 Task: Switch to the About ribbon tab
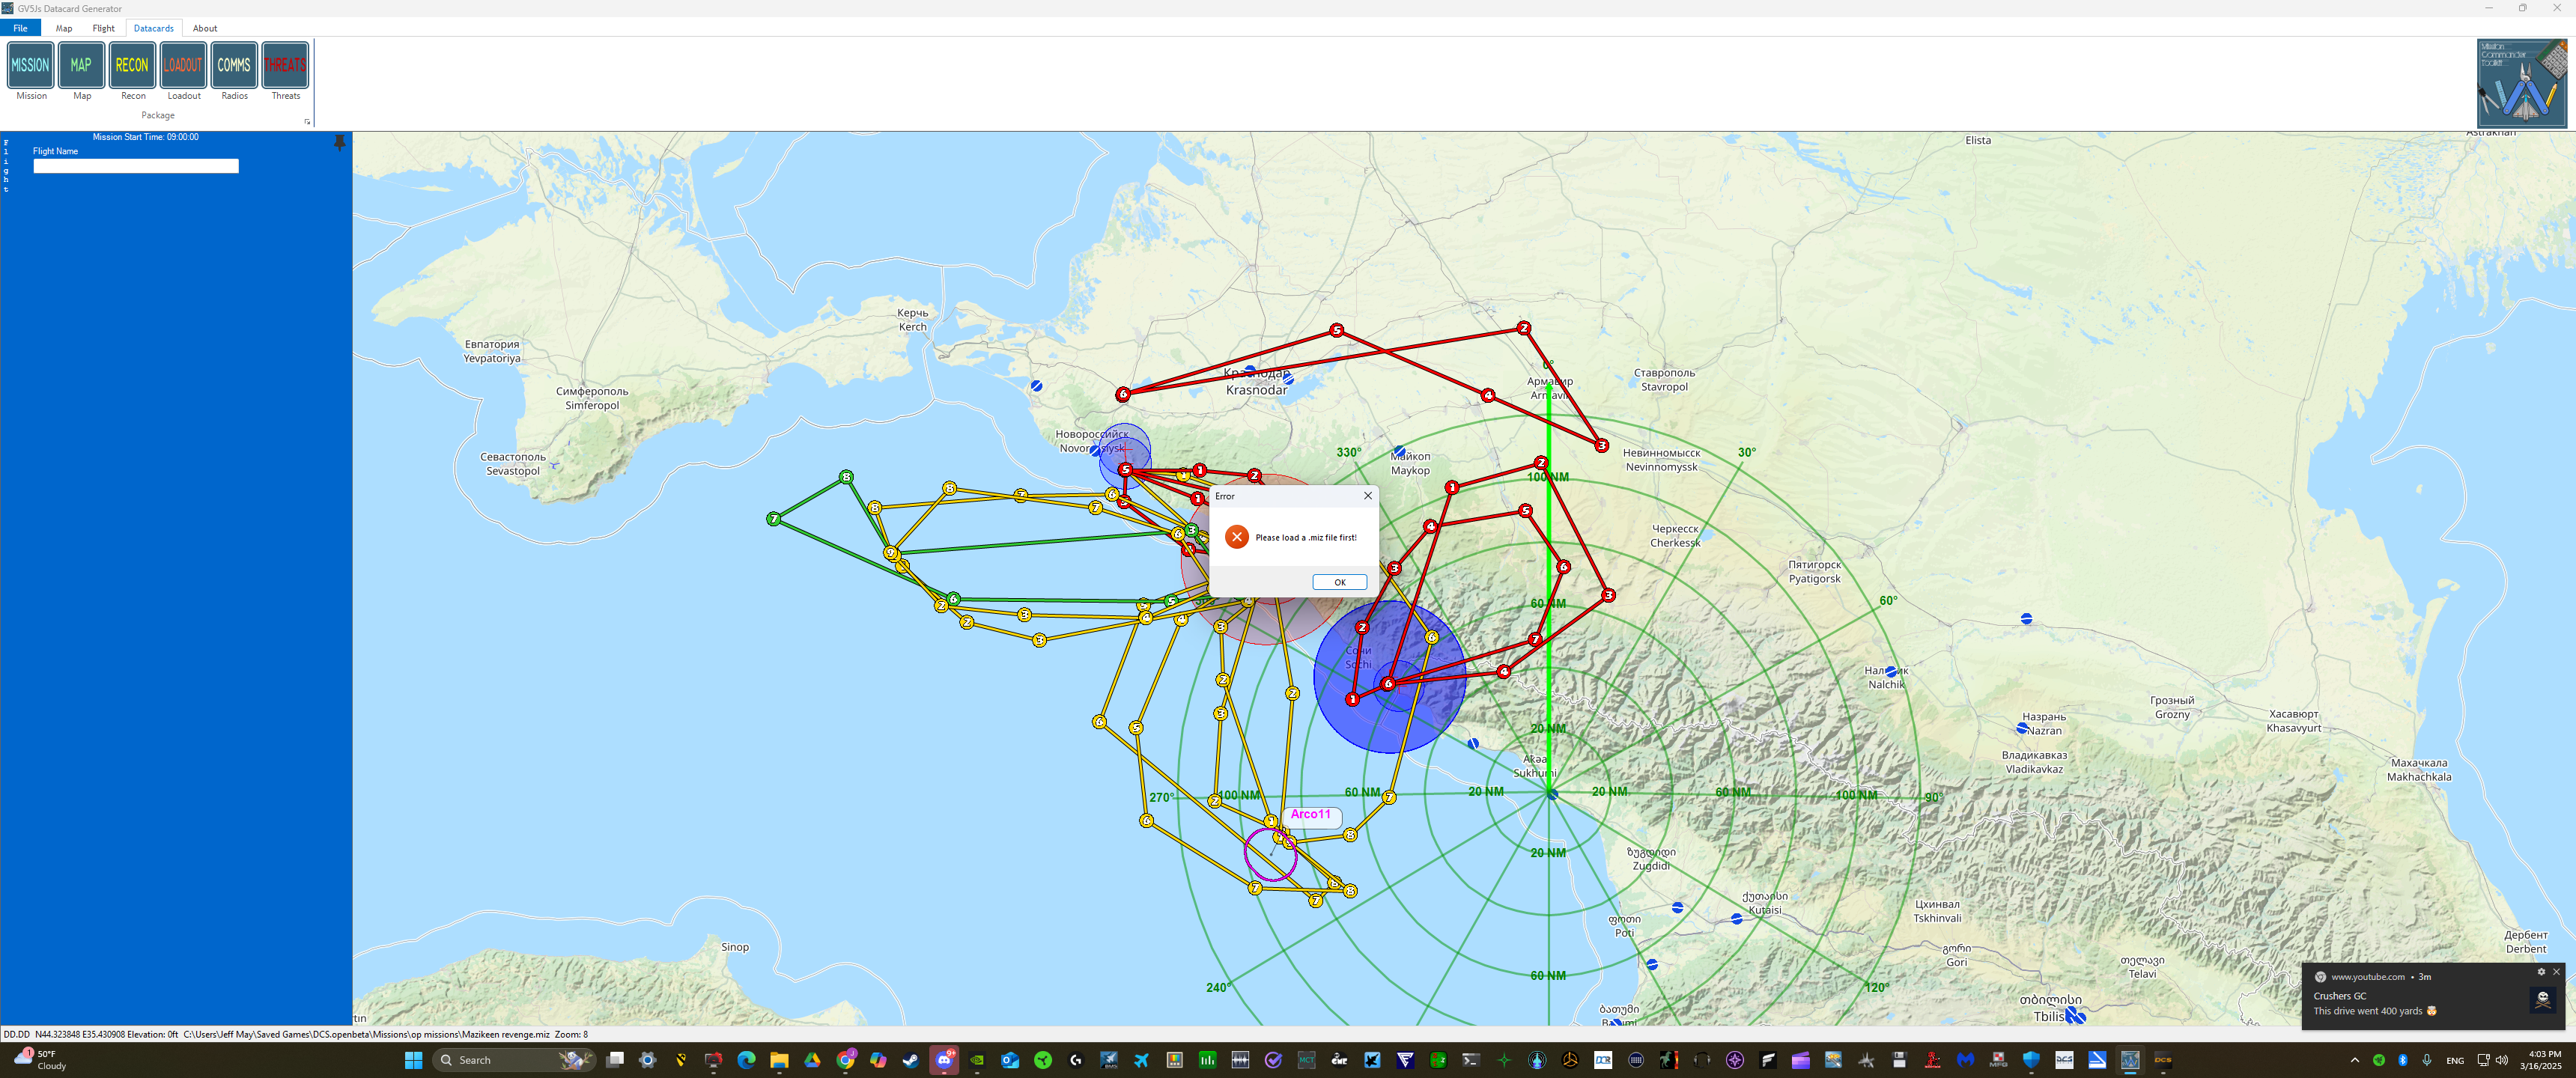click(205, 28)
